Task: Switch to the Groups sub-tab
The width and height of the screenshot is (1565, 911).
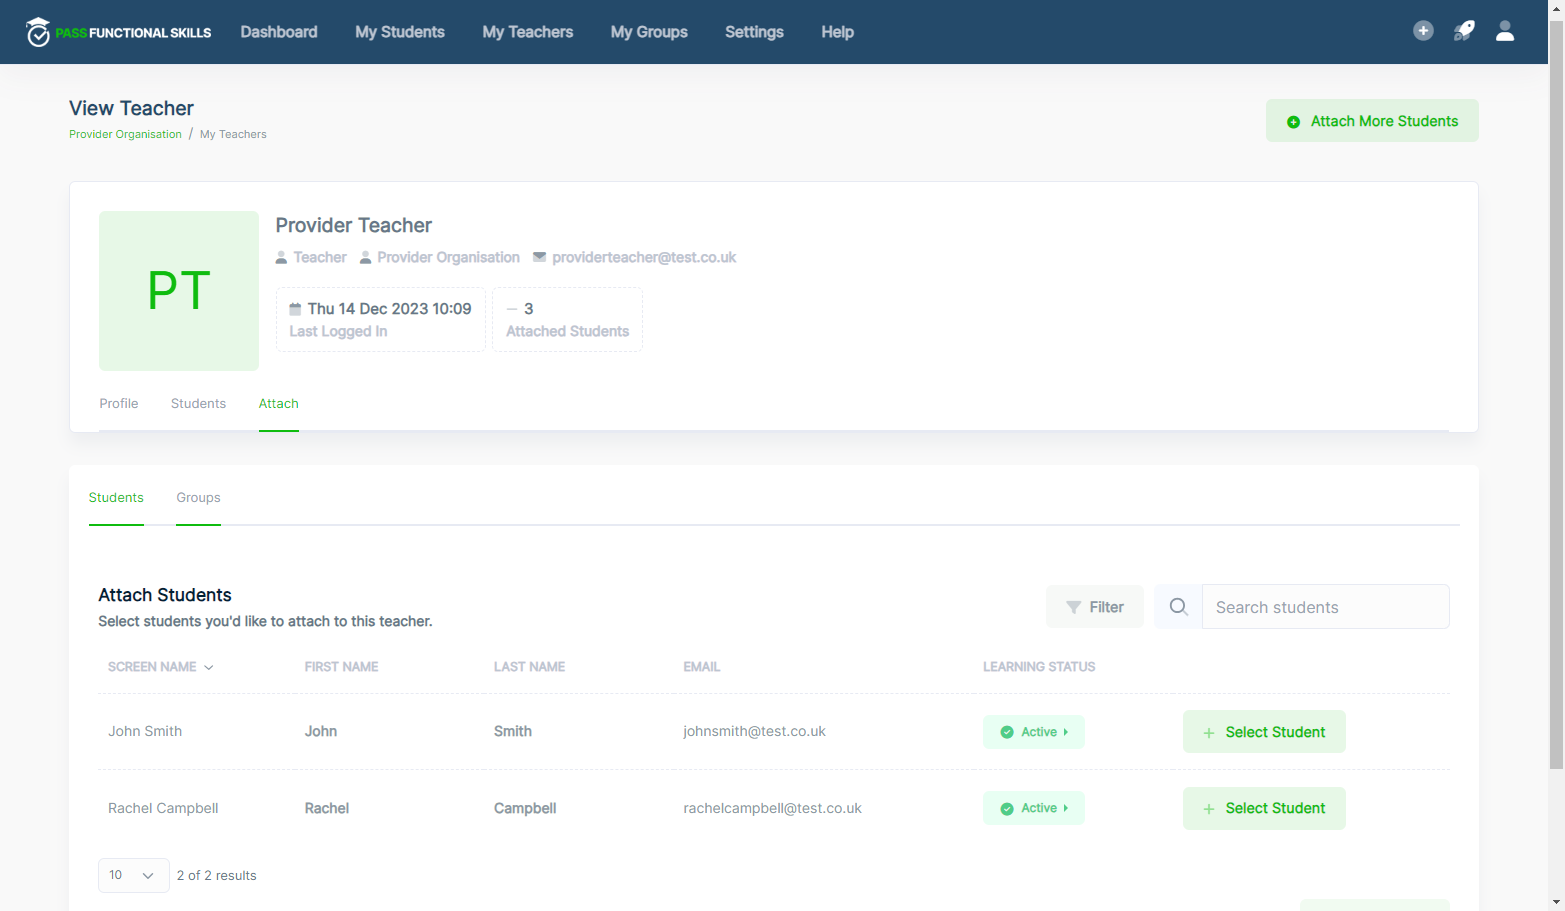Action: [x=198, y=497]
